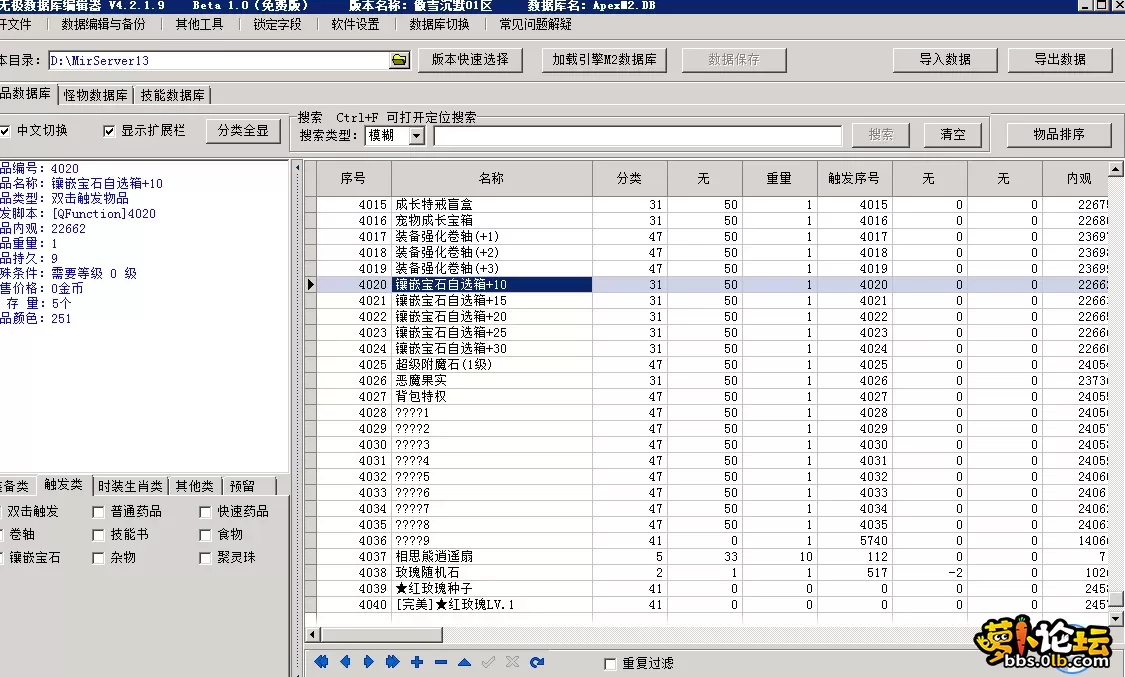The width and height of the screenshot is (1125, 677).
Task: Select the row 成长特戒盲盒
Action: click(712, 204)
